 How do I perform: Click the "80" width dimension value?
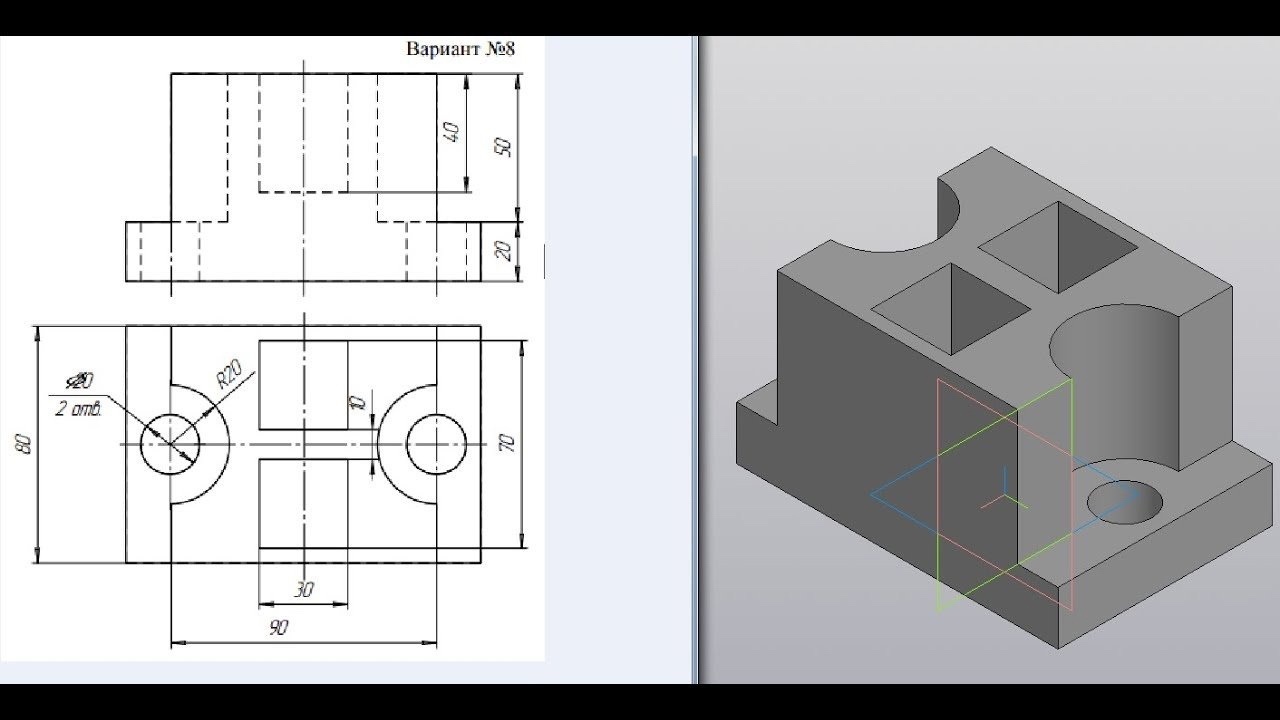(x=23, y=443)
